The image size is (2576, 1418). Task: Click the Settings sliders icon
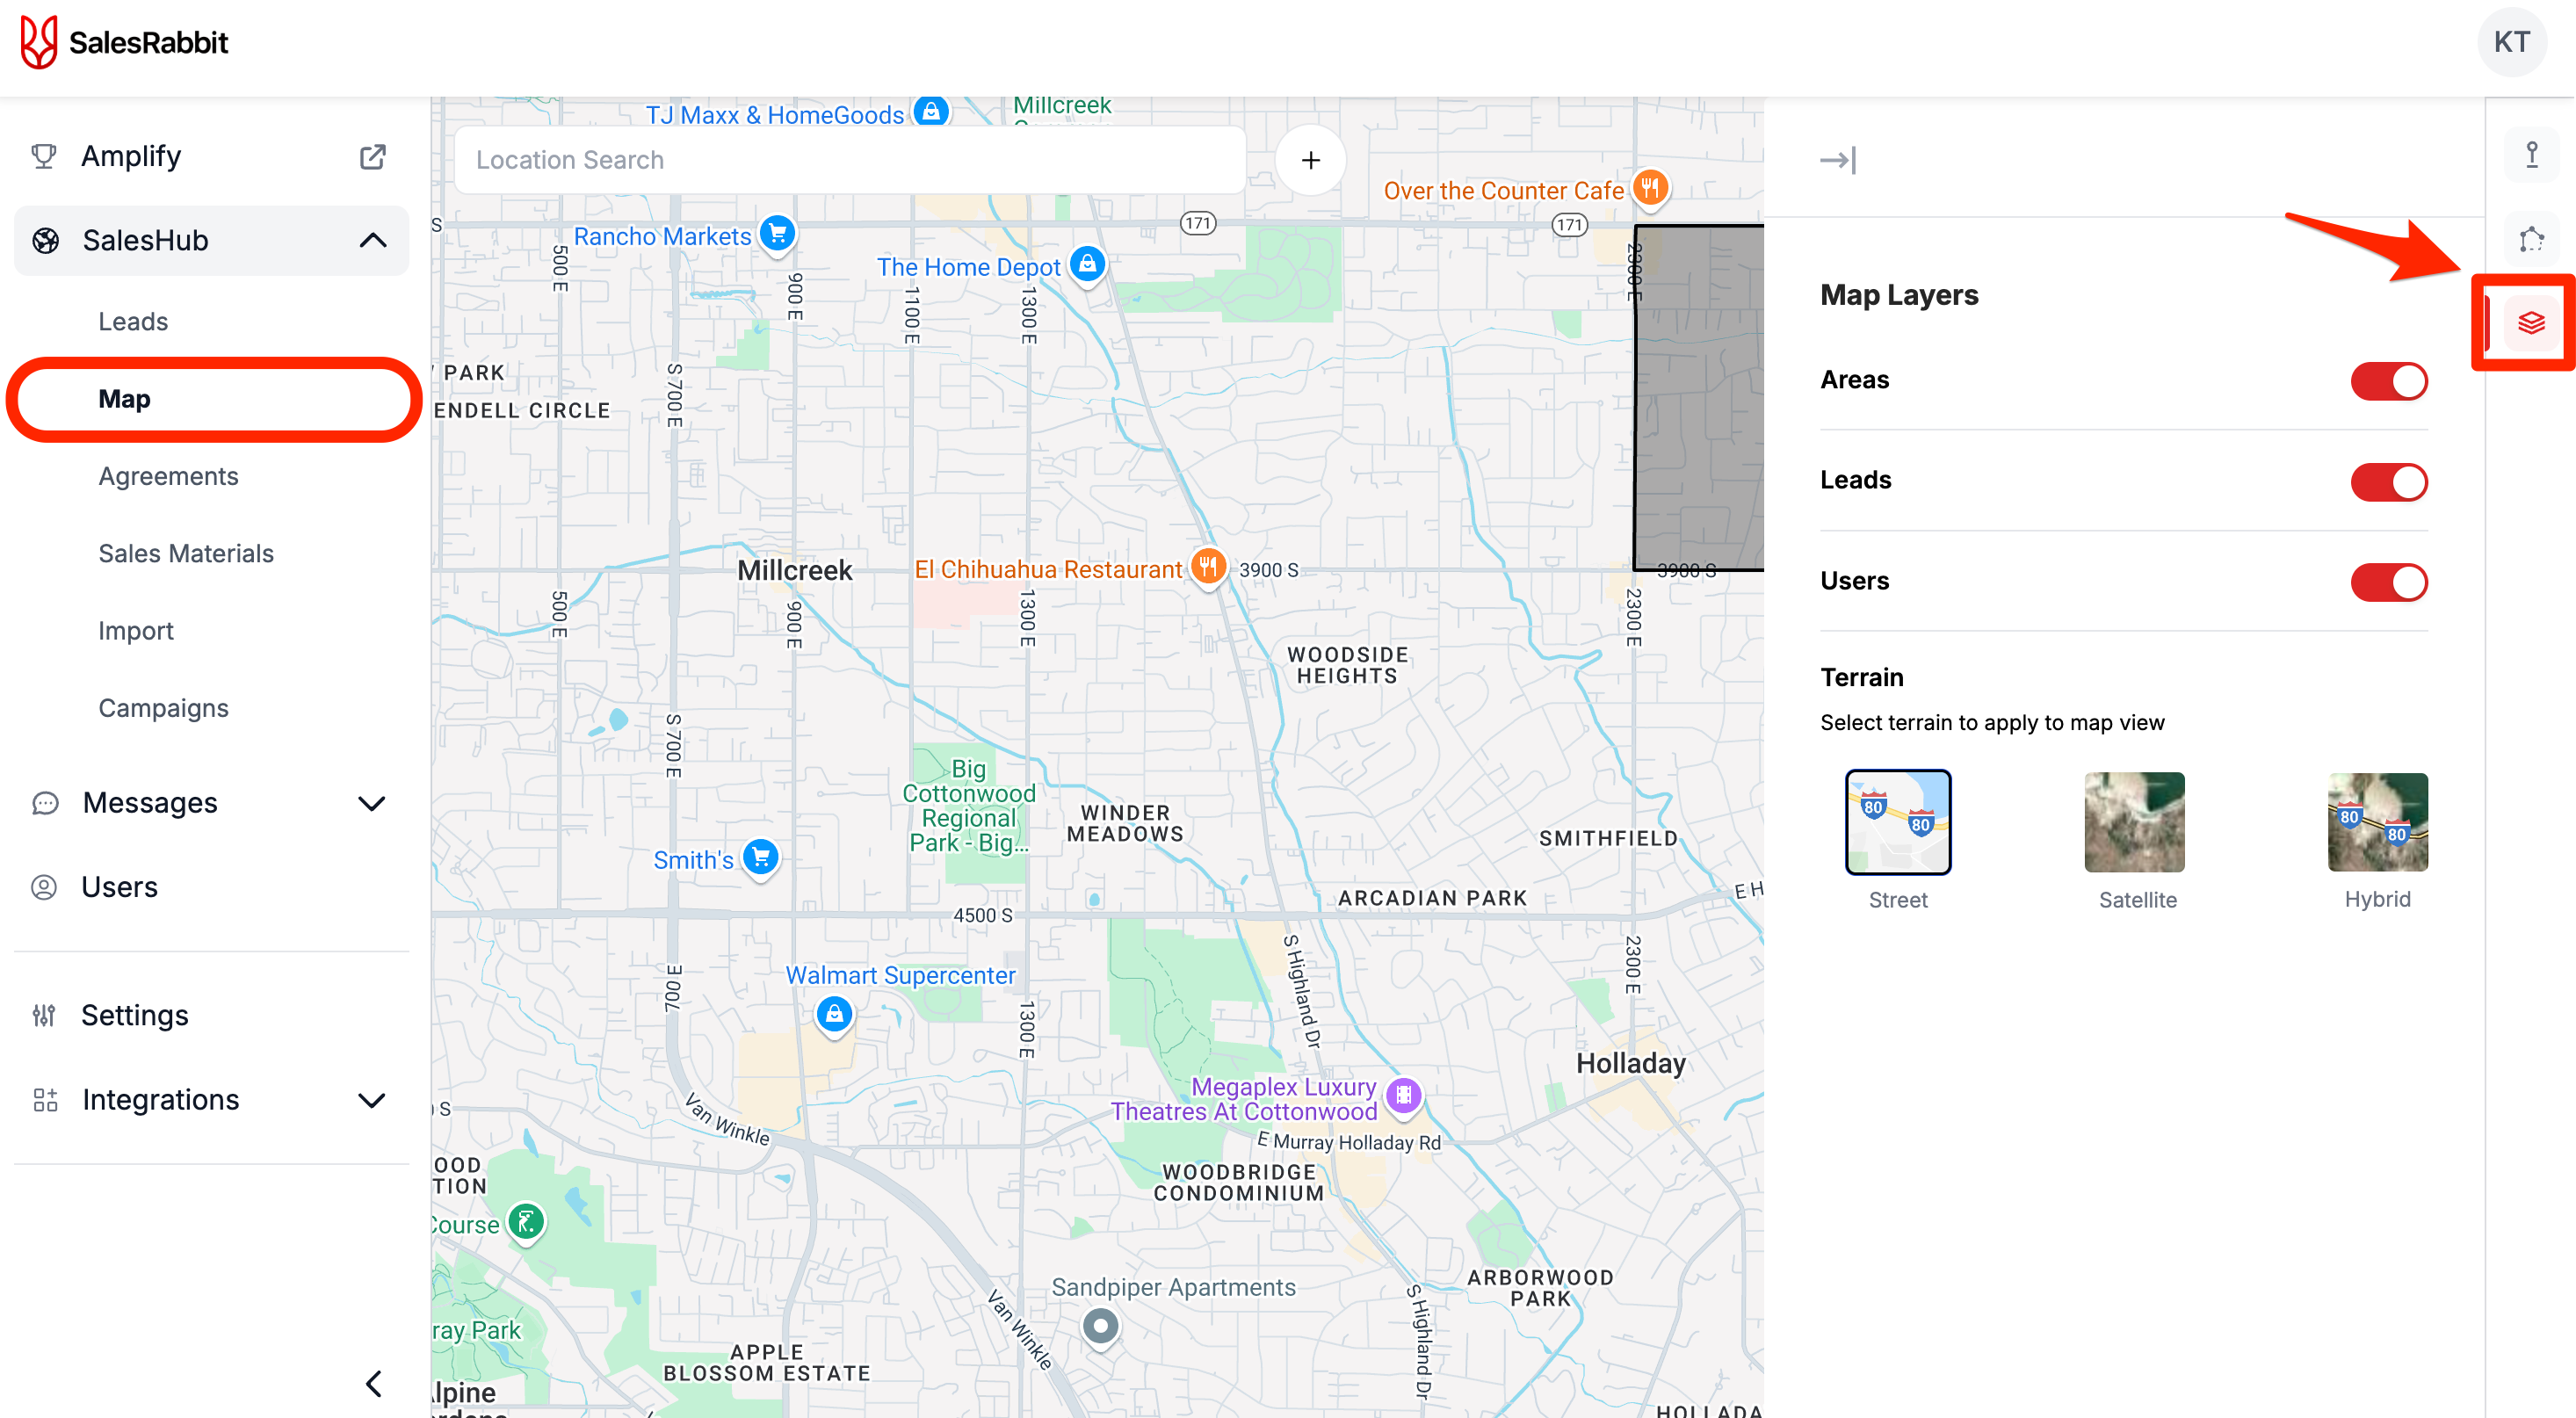pyautogui.click(x=44, y=1015)
